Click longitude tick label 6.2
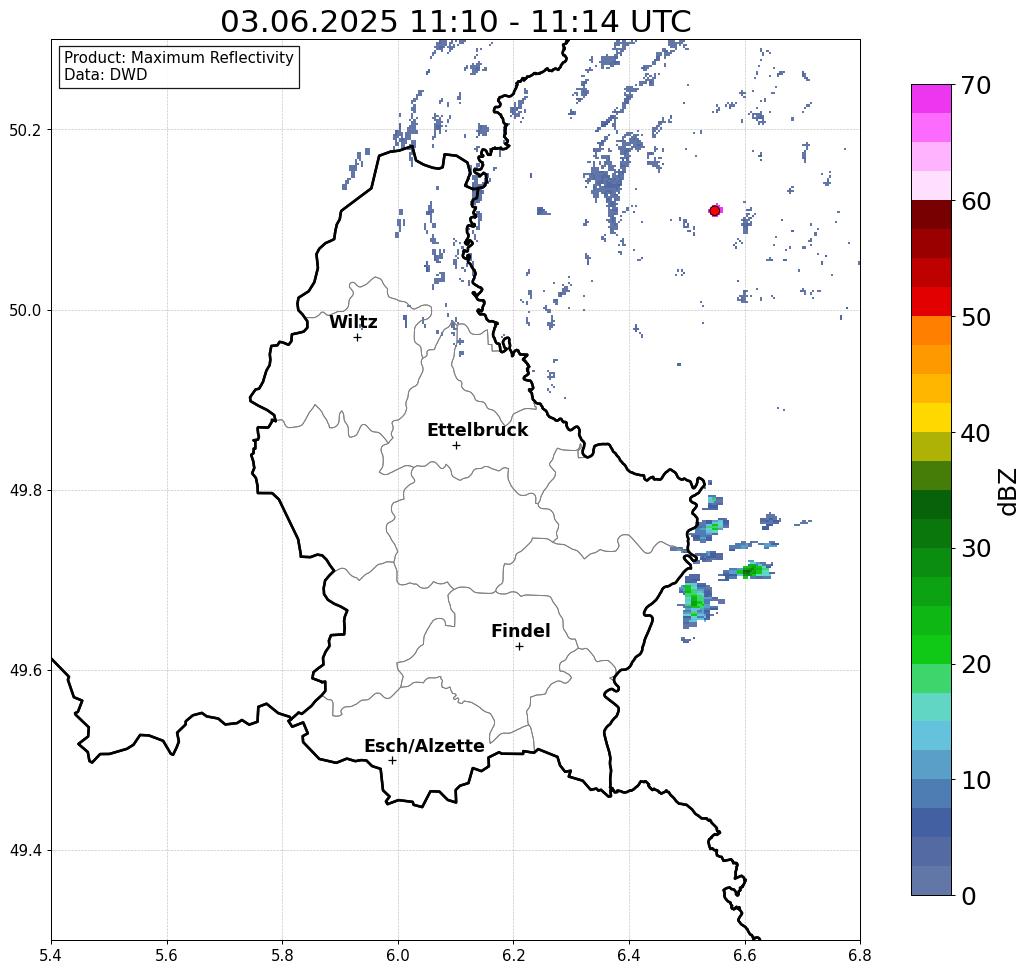This screenshot has height=973, width=1029. pos(514,955)
